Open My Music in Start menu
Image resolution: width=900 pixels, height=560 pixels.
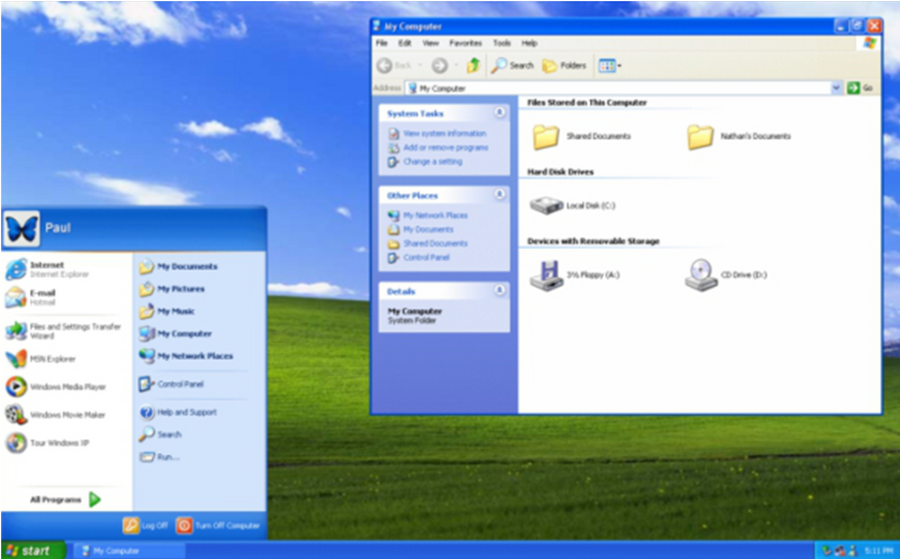pos(167,311)
